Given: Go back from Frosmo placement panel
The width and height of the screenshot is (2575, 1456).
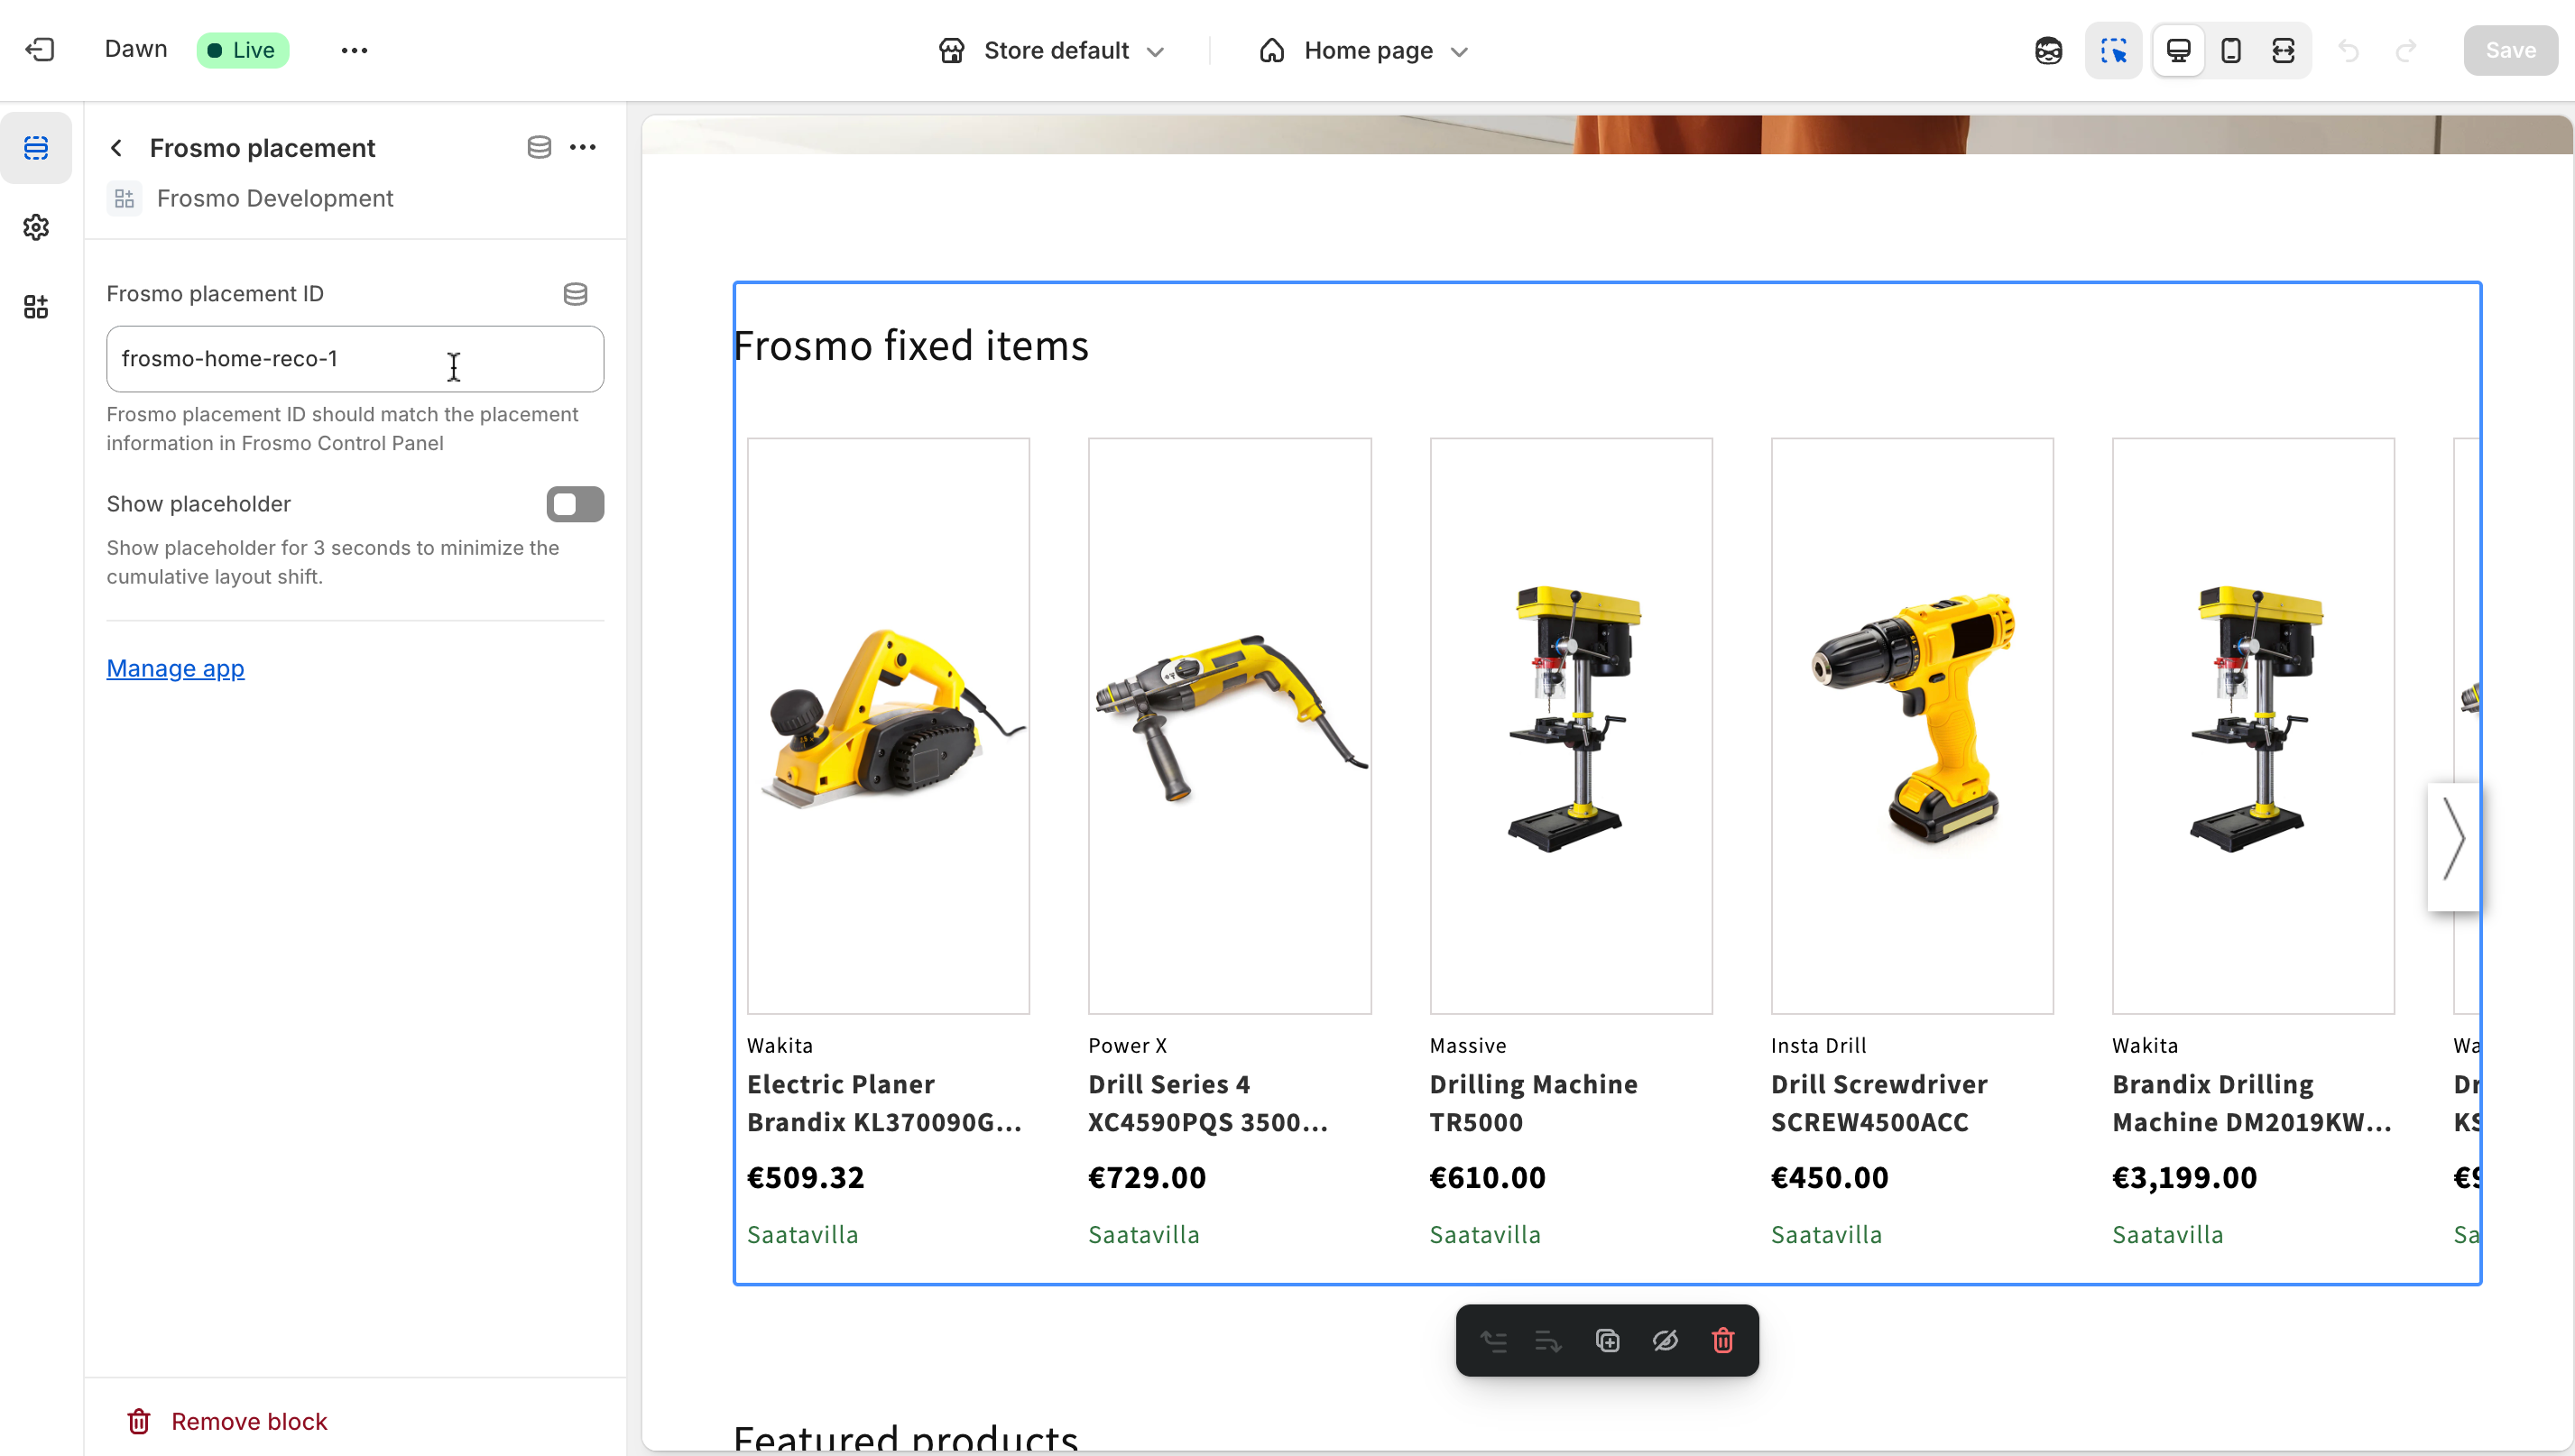Looking at the screenshot, I should pyautogui.click(x=117, y=148).
